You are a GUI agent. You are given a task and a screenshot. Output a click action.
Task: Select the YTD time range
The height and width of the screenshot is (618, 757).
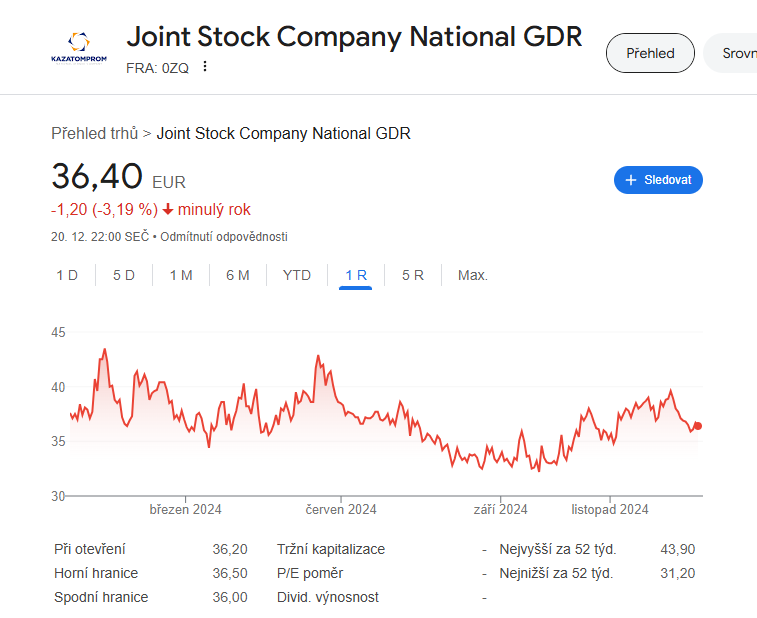pyautogui.click(x=297, y=275)
